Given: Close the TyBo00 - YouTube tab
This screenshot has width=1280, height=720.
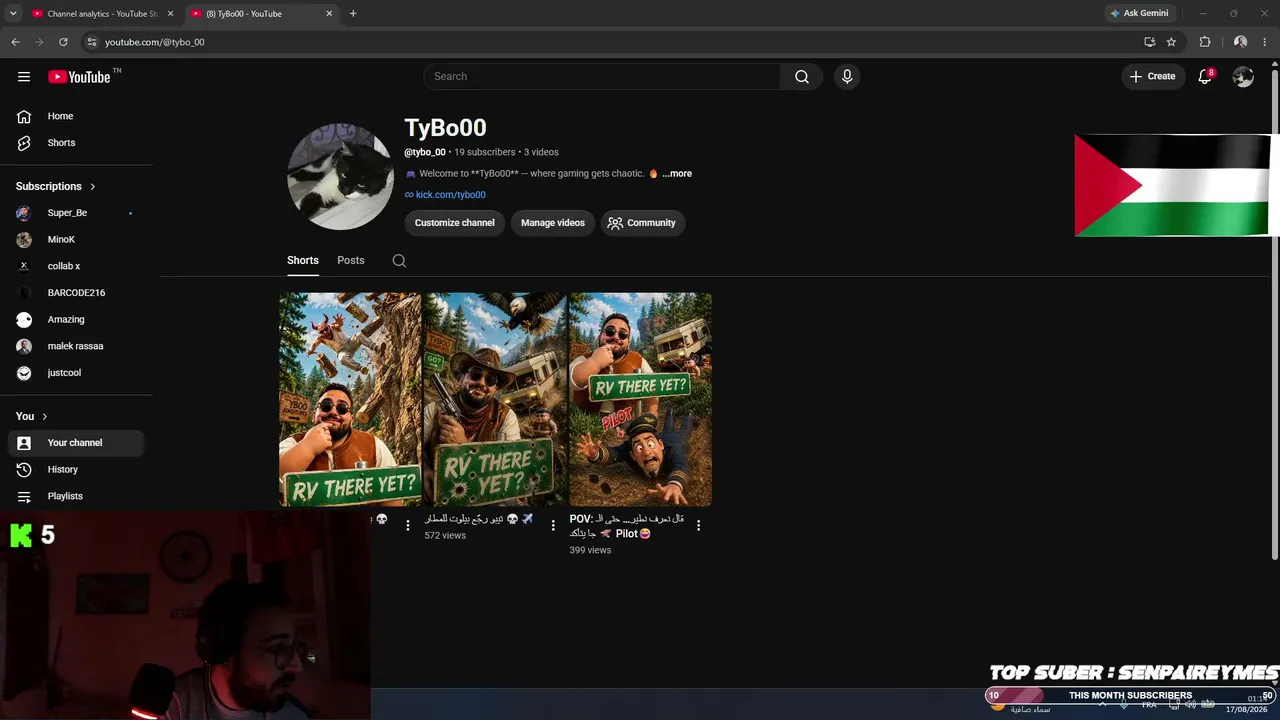Looking at the screenshot, I should (x=329, y=14).
